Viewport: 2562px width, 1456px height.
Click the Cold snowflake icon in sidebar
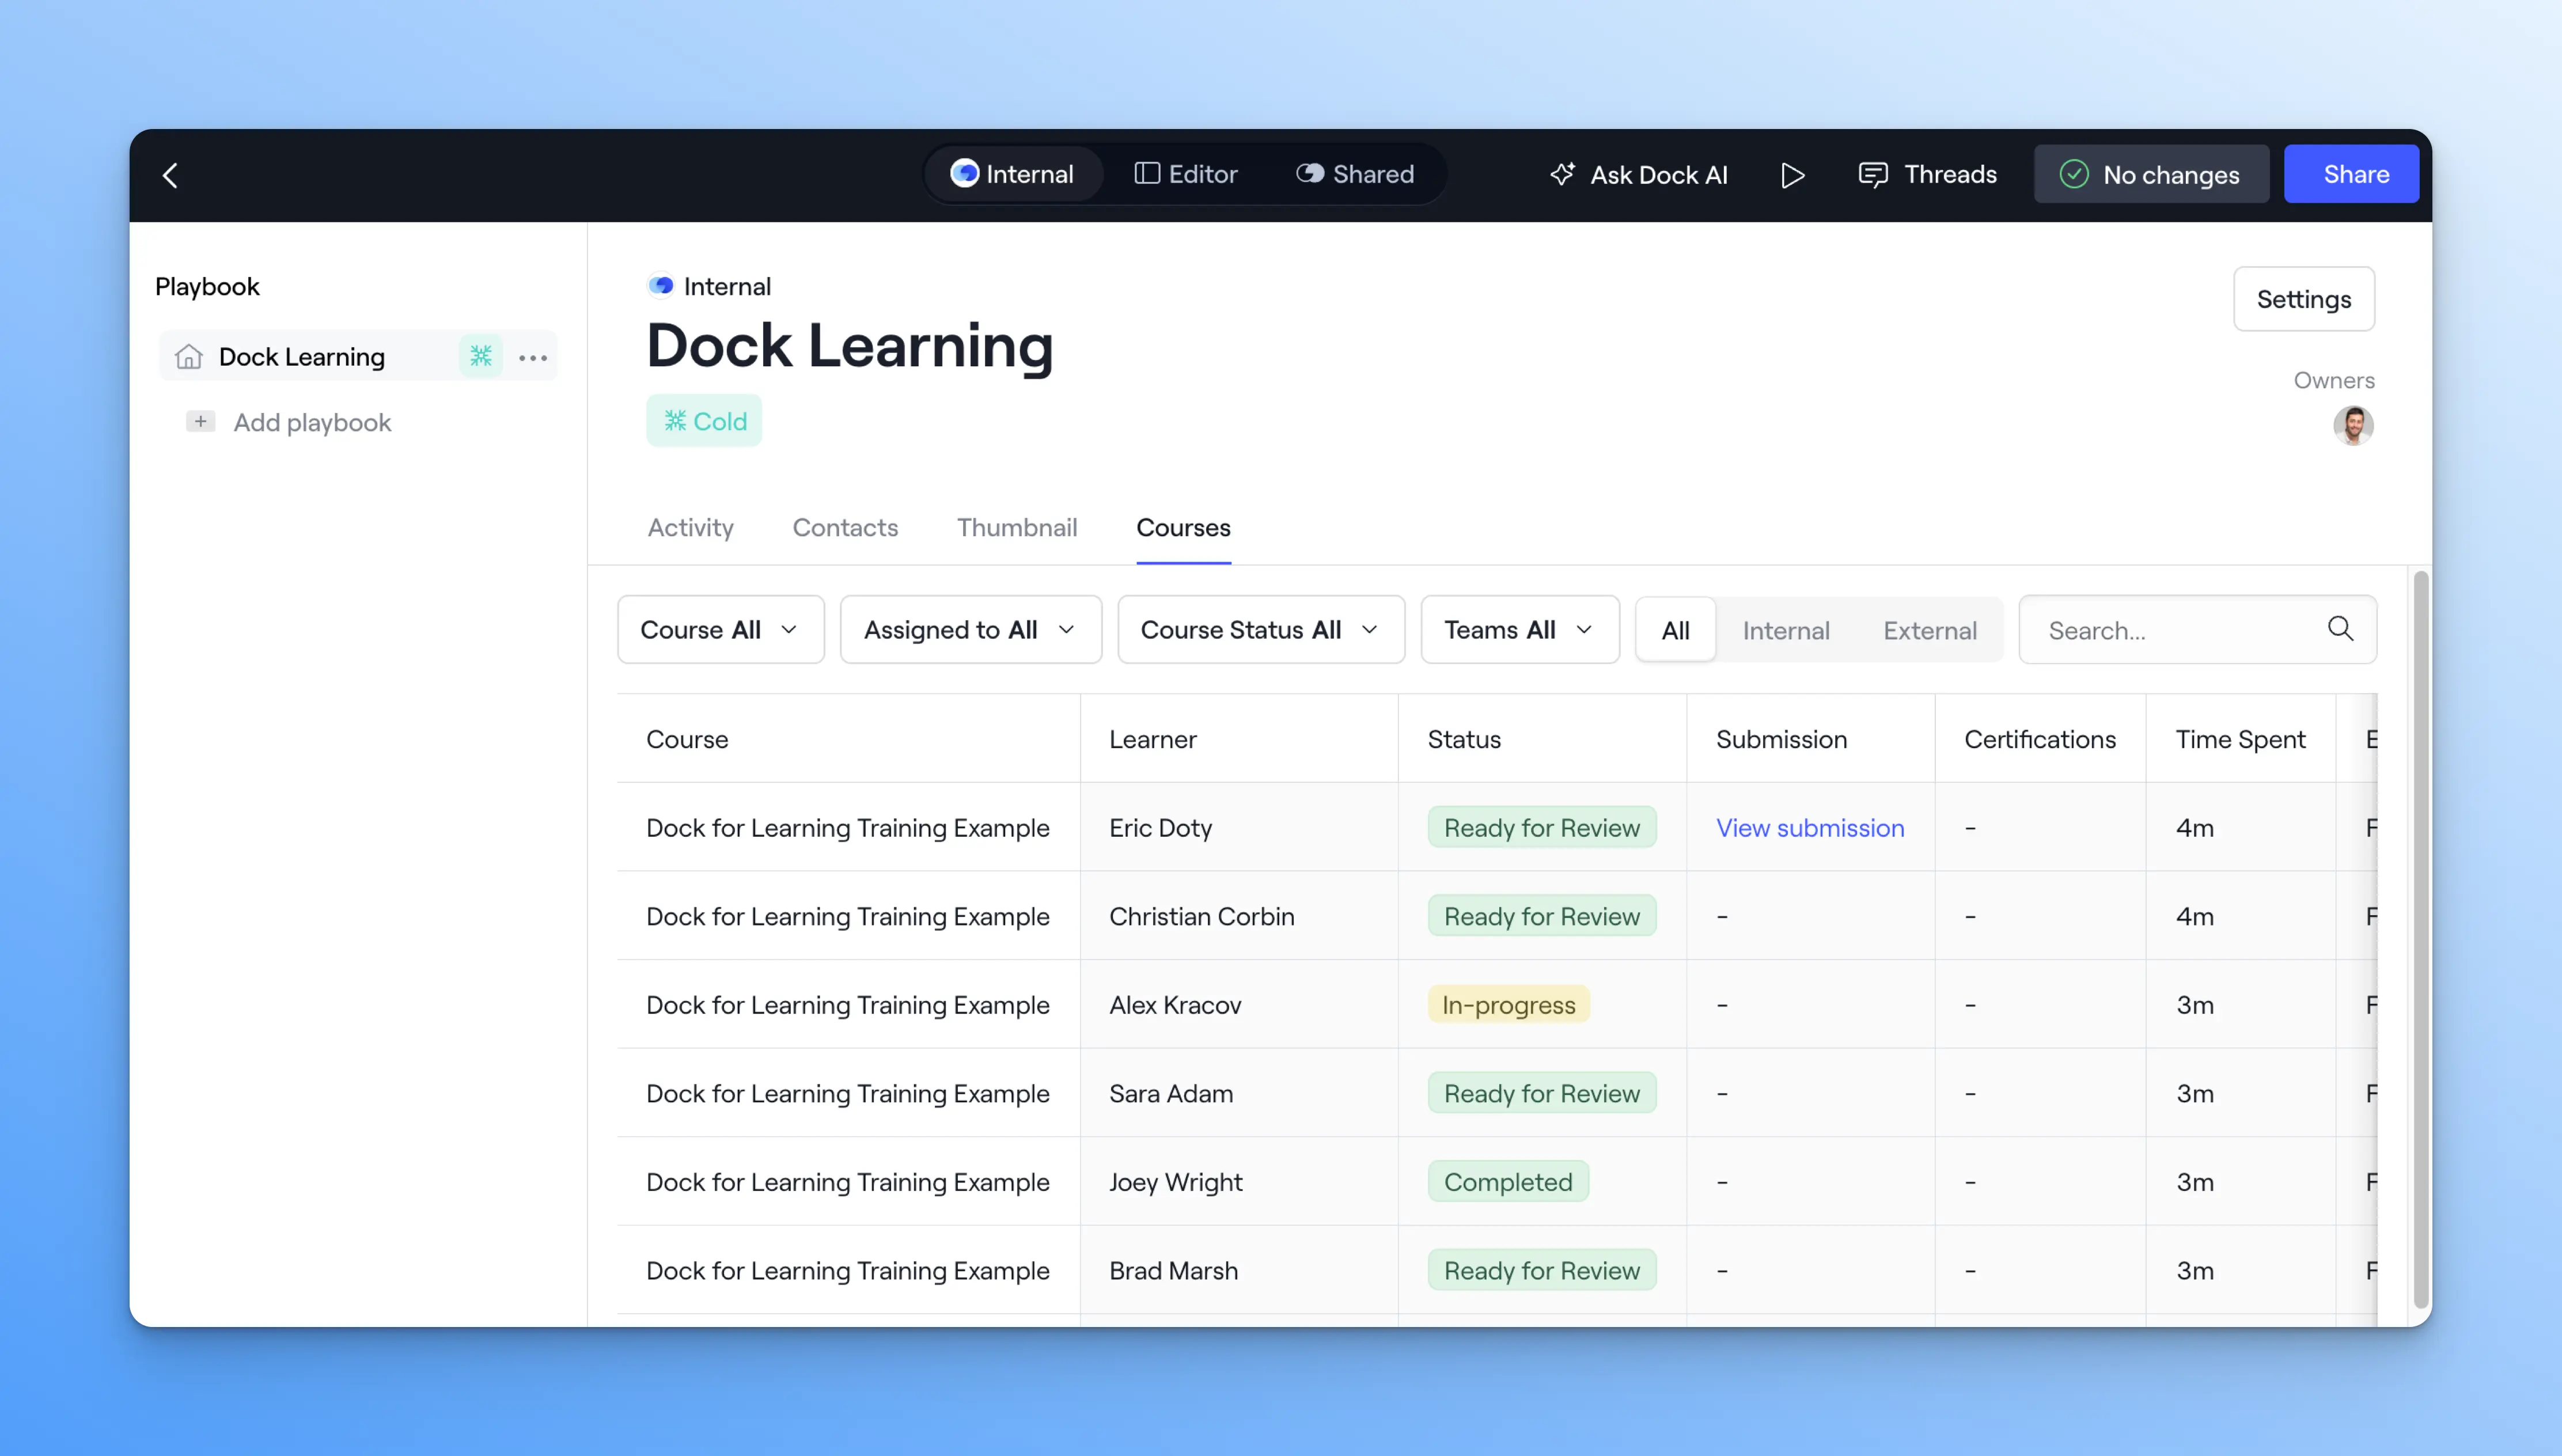point(480,356)
